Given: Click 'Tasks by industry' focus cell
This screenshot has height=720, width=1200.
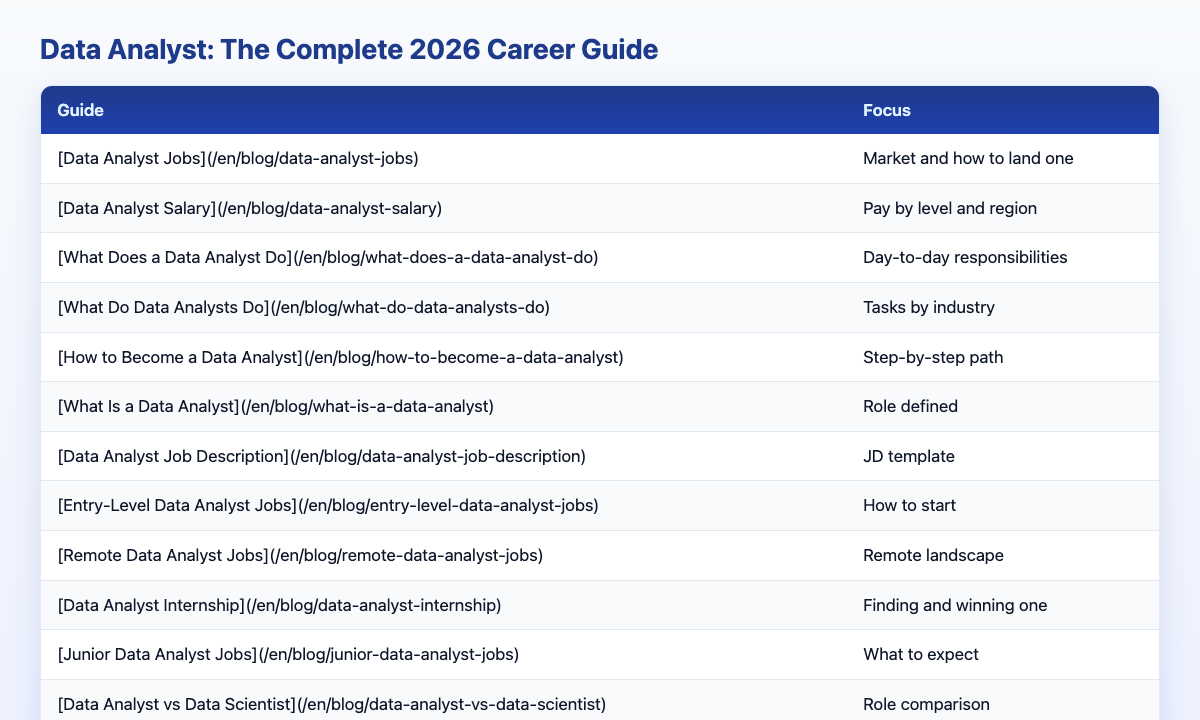Looking at the screenshot, I should pyautogui.click(x=1002, y=307).
